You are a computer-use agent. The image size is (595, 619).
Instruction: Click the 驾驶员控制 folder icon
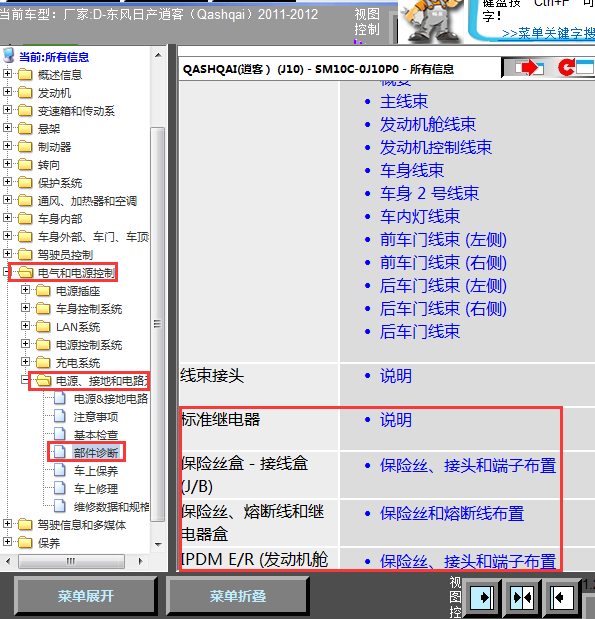(x=25, y=254)
